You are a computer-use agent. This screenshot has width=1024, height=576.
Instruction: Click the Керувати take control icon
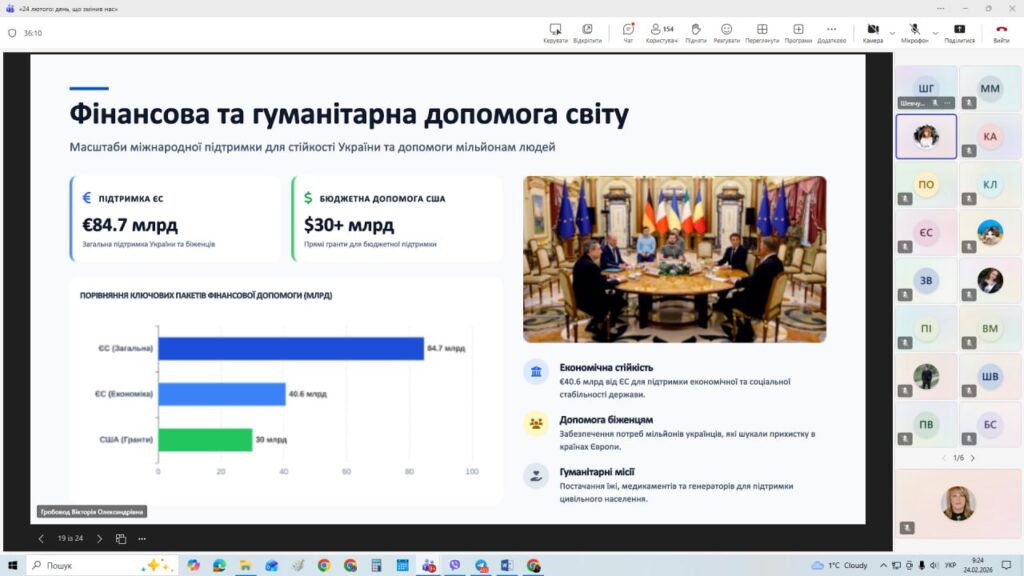point(555,32)
